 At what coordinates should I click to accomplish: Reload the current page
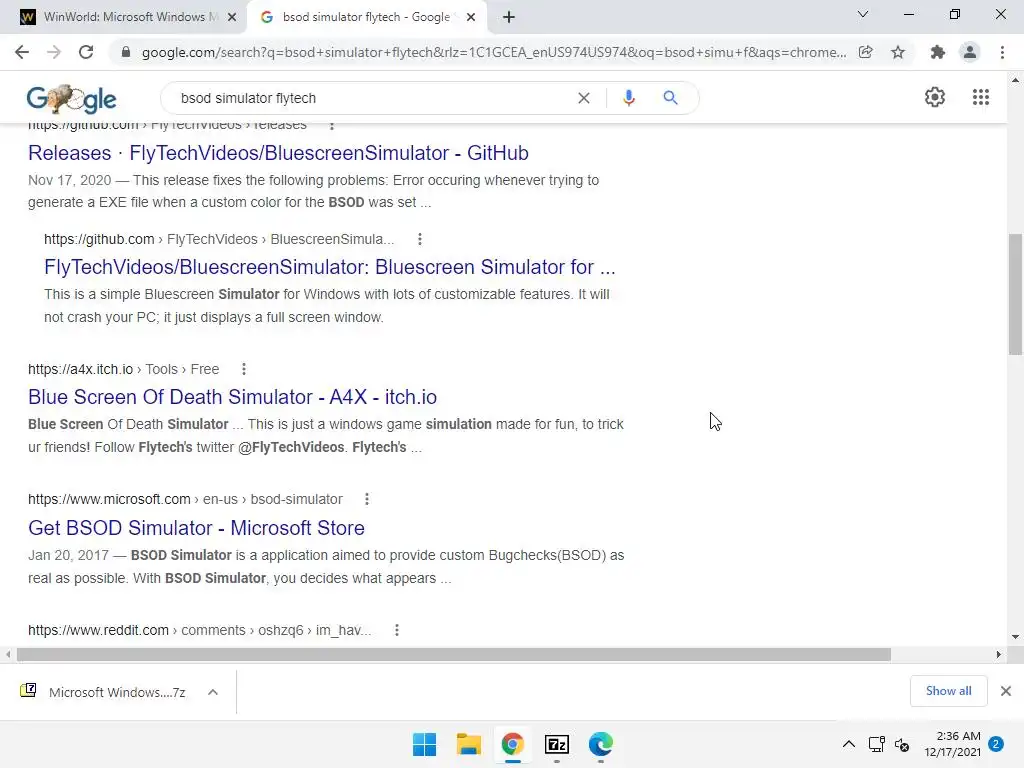pos(86,52)
